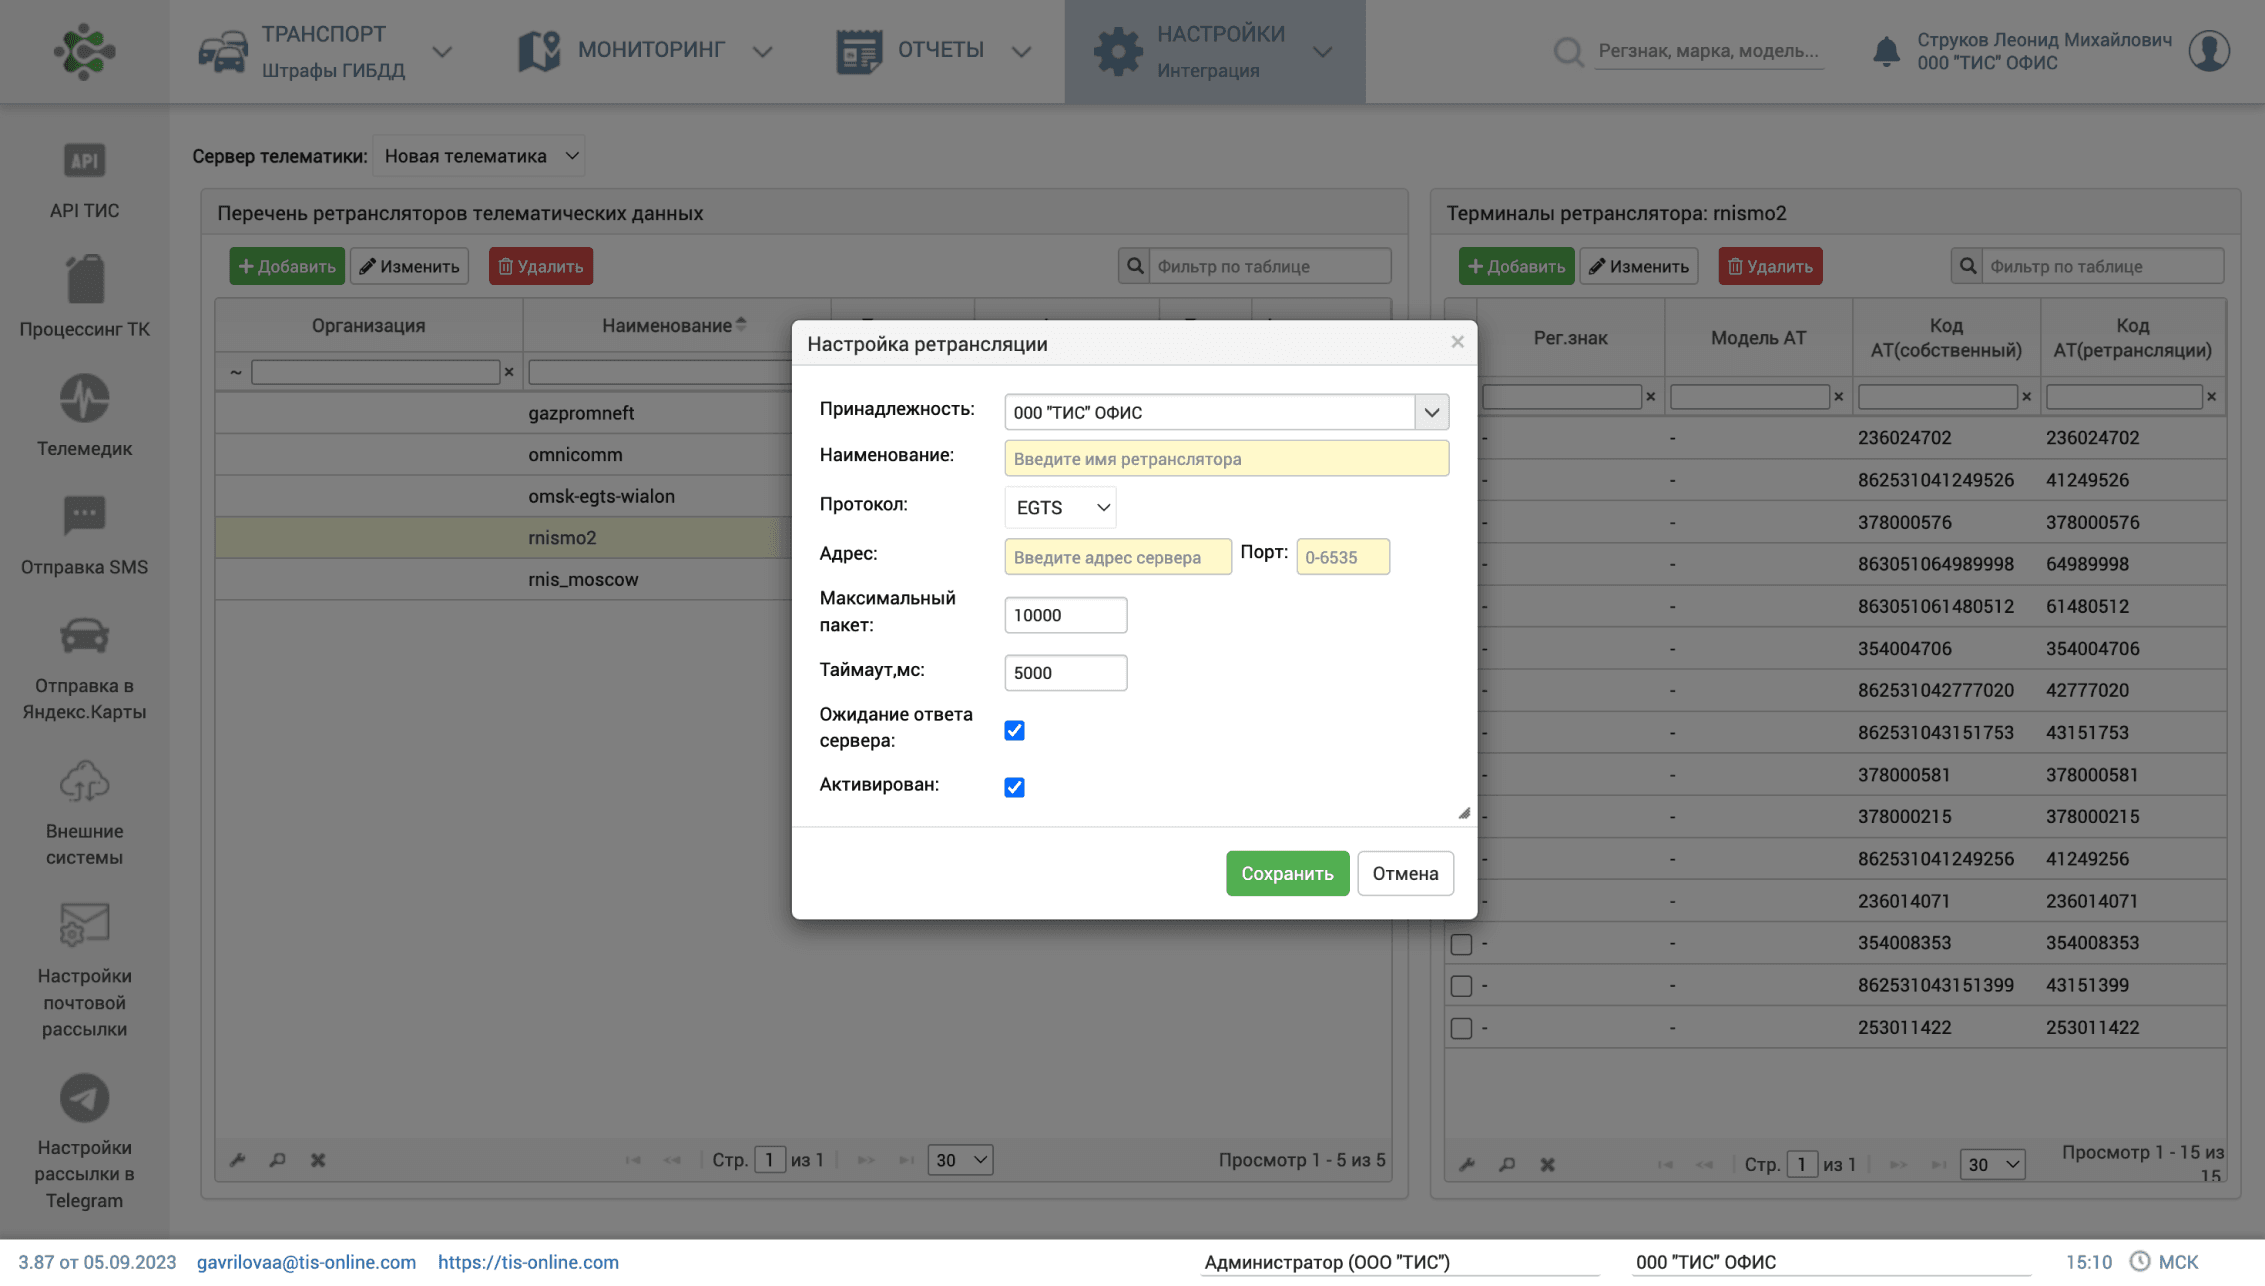2265x1286 pixels.
Task: Open Telegram mailing settings icon
Action: 84,1098
